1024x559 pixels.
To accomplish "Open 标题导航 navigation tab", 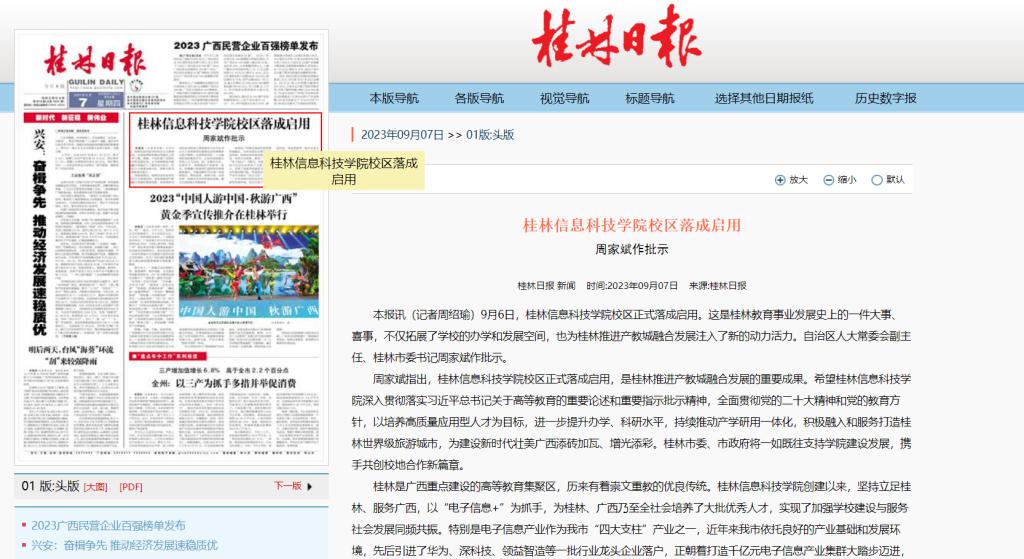I will pos(650,98).
